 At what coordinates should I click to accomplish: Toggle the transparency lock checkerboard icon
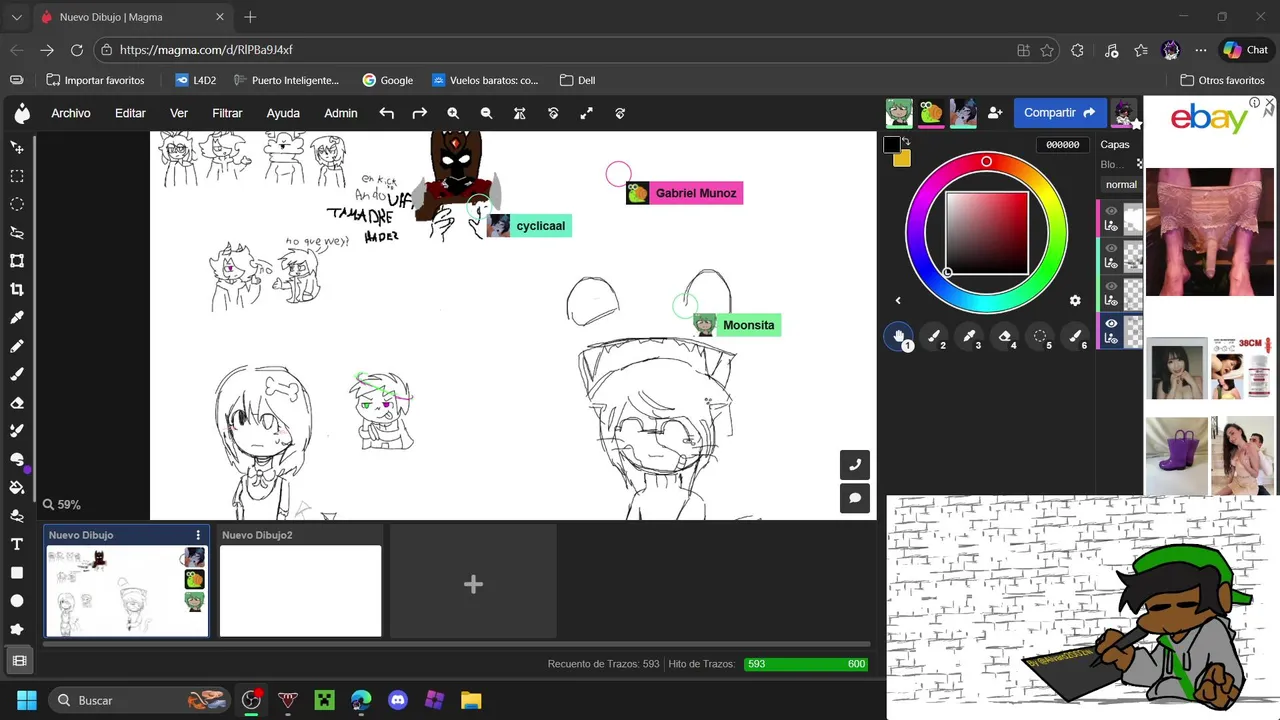pos(1139,164)
